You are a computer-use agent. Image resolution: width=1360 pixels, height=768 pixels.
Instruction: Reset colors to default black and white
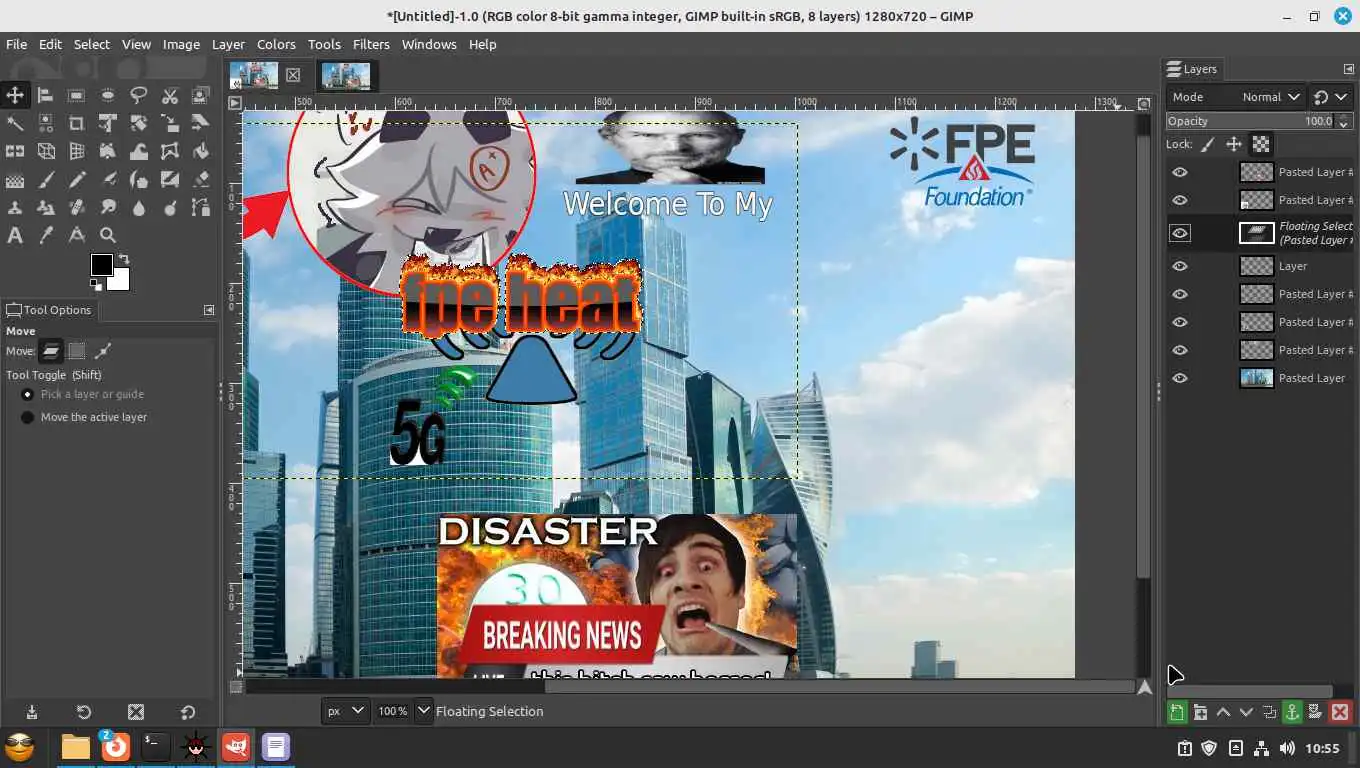click(95, 284)
